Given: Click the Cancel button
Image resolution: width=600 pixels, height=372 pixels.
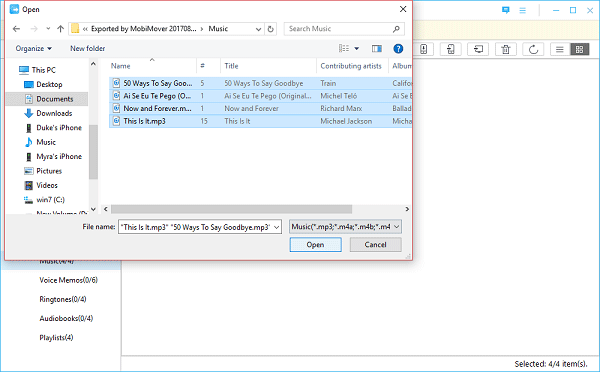Looking at the screenshot, I should (x=375, y=245).
